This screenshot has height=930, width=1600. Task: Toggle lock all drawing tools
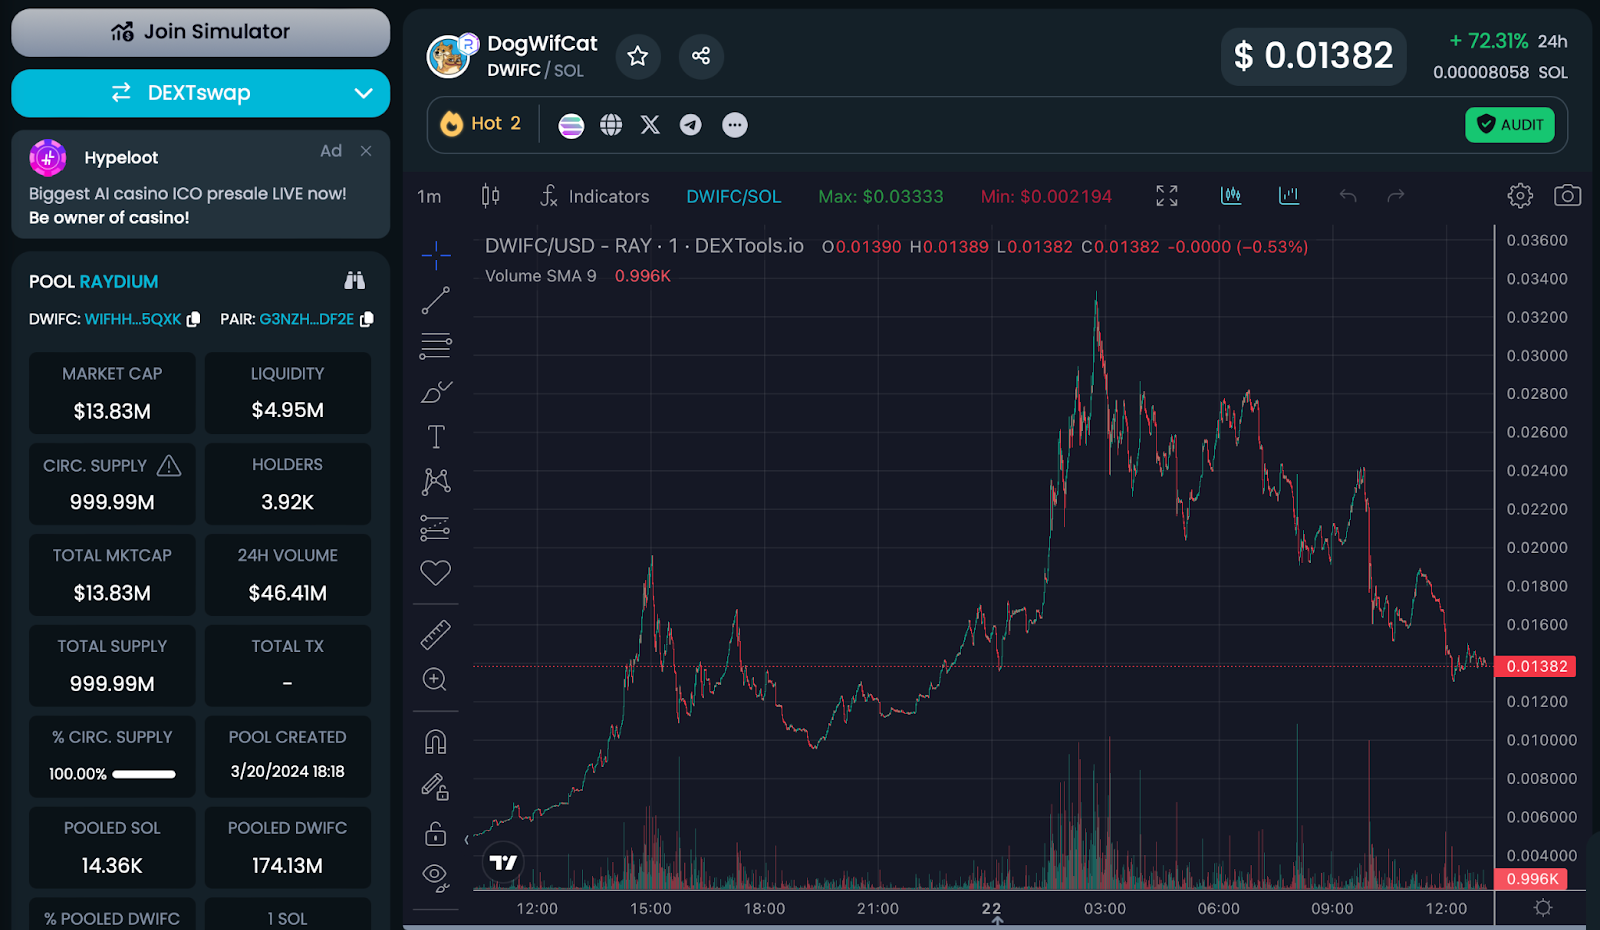coord(436,833)
